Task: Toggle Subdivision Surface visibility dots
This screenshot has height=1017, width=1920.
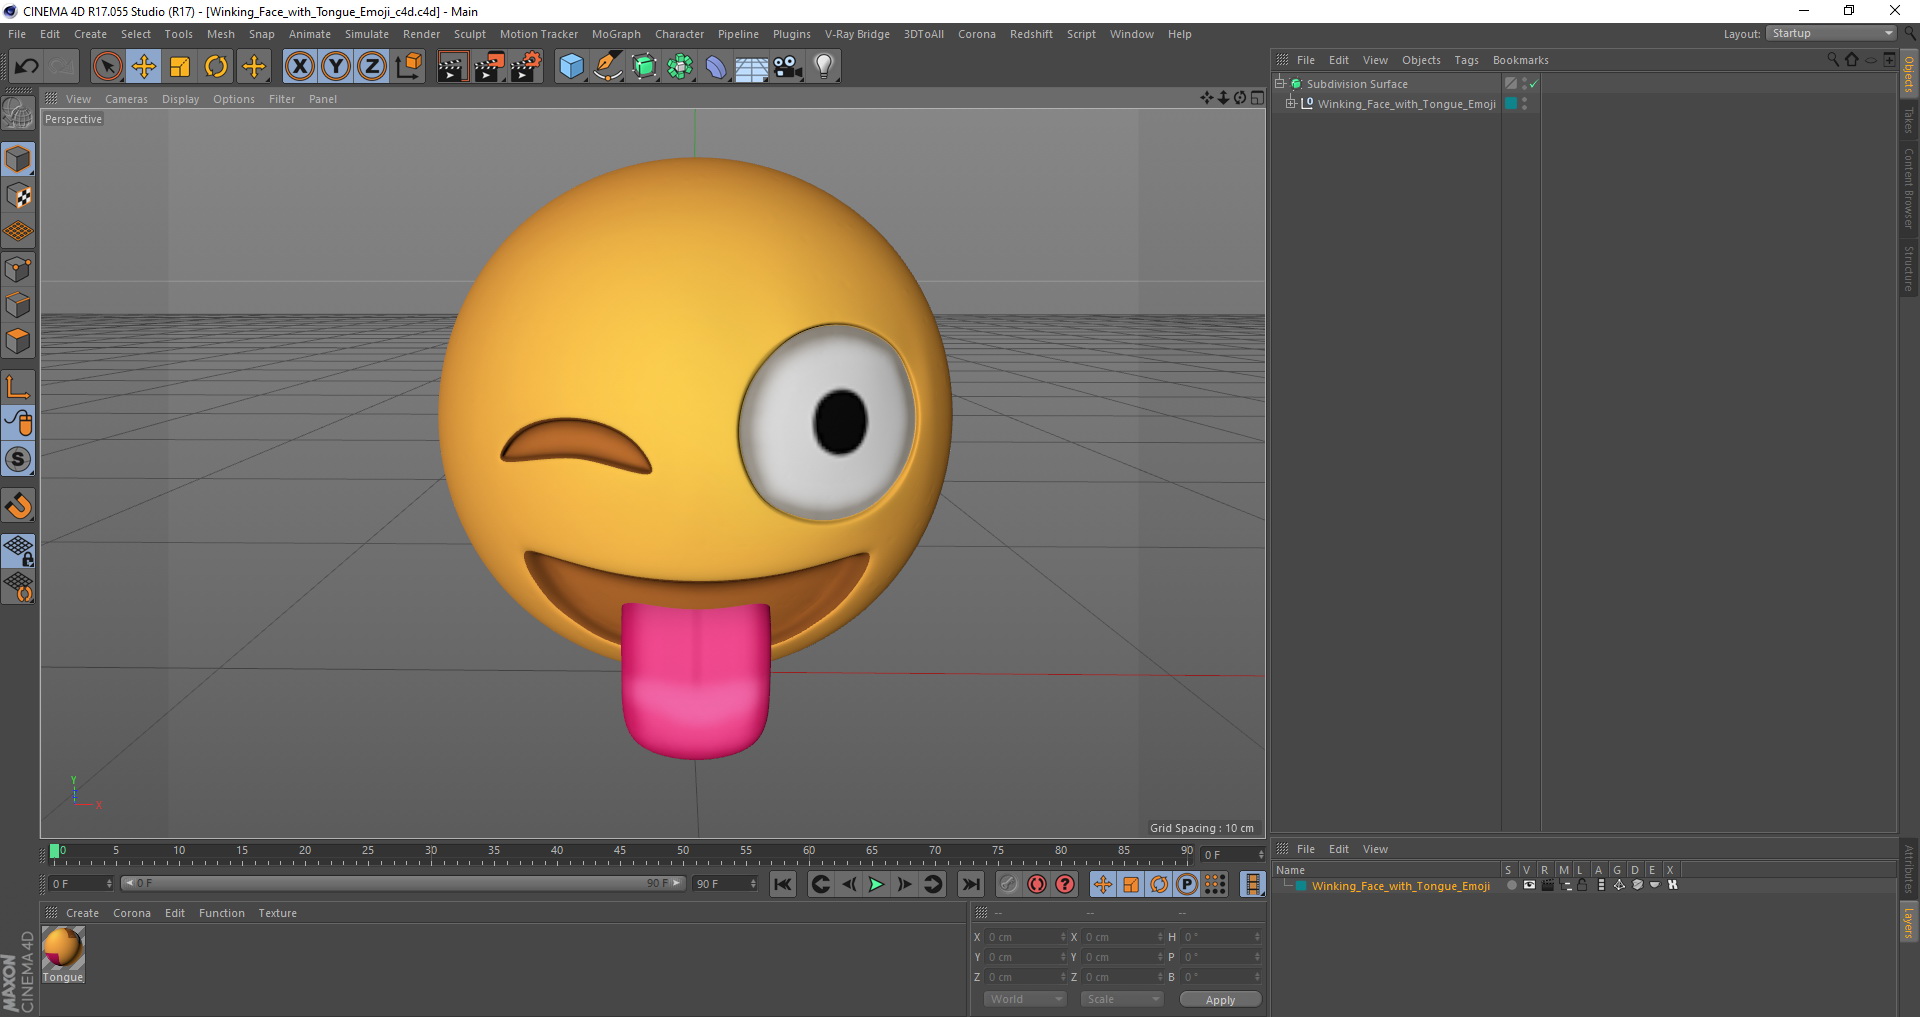Action: [1524, 84]
